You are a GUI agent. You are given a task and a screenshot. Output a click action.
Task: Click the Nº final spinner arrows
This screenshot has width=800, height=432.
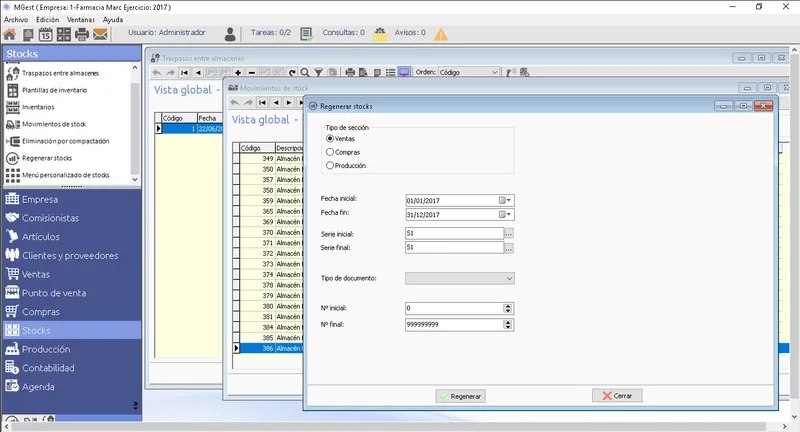508,324
